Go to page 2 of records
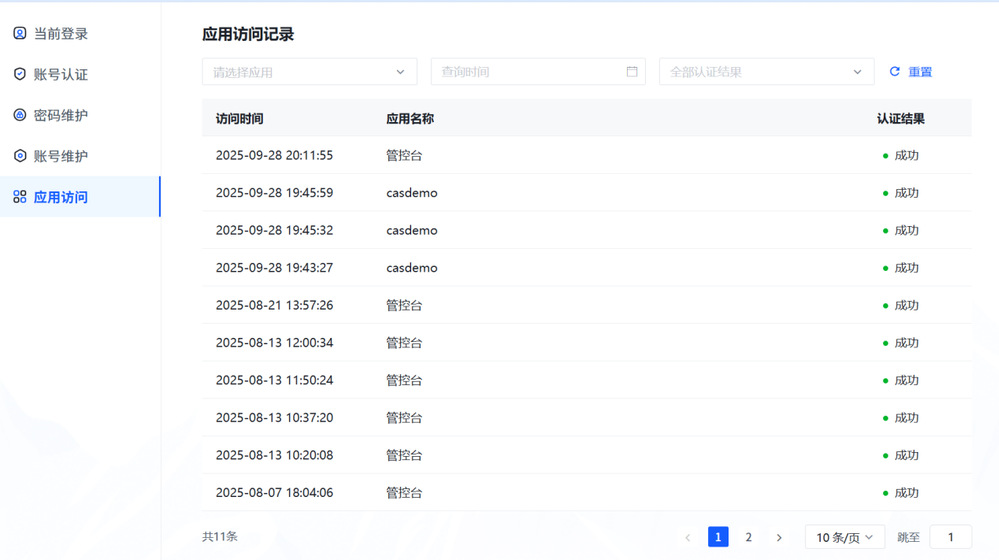 (x=748, y=538)
